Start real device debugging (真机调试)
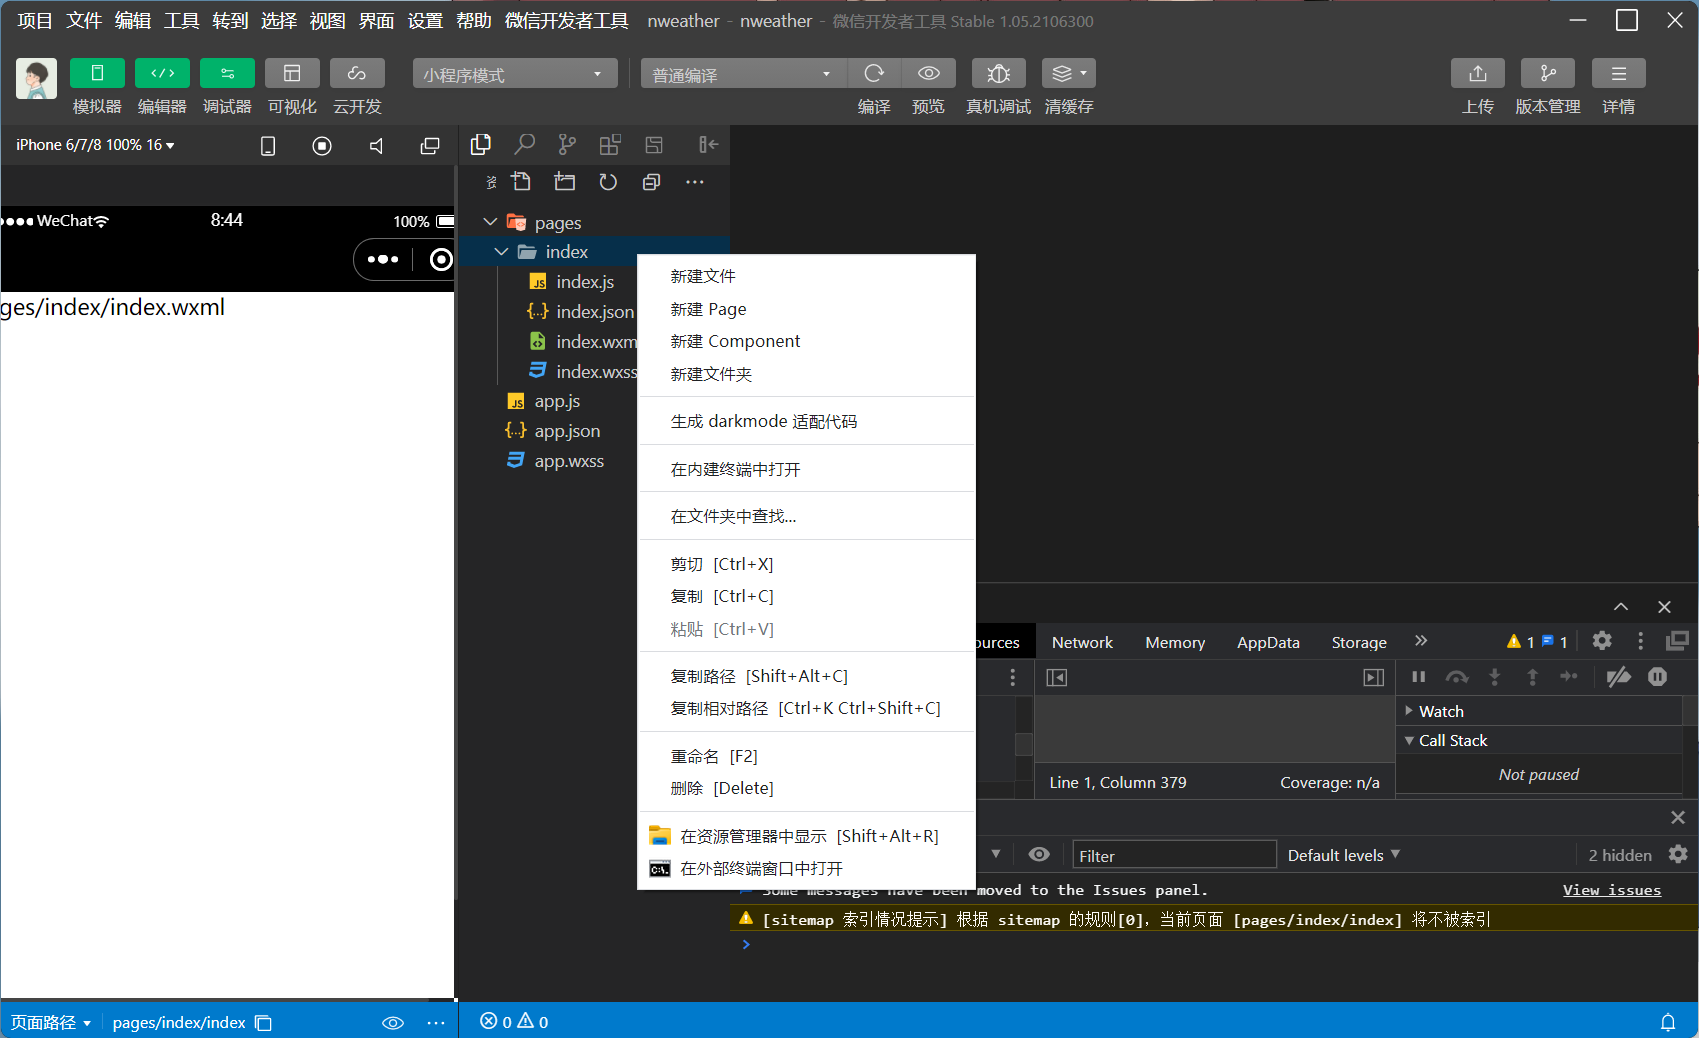The image size is (1699, 1038). point(998,73)
